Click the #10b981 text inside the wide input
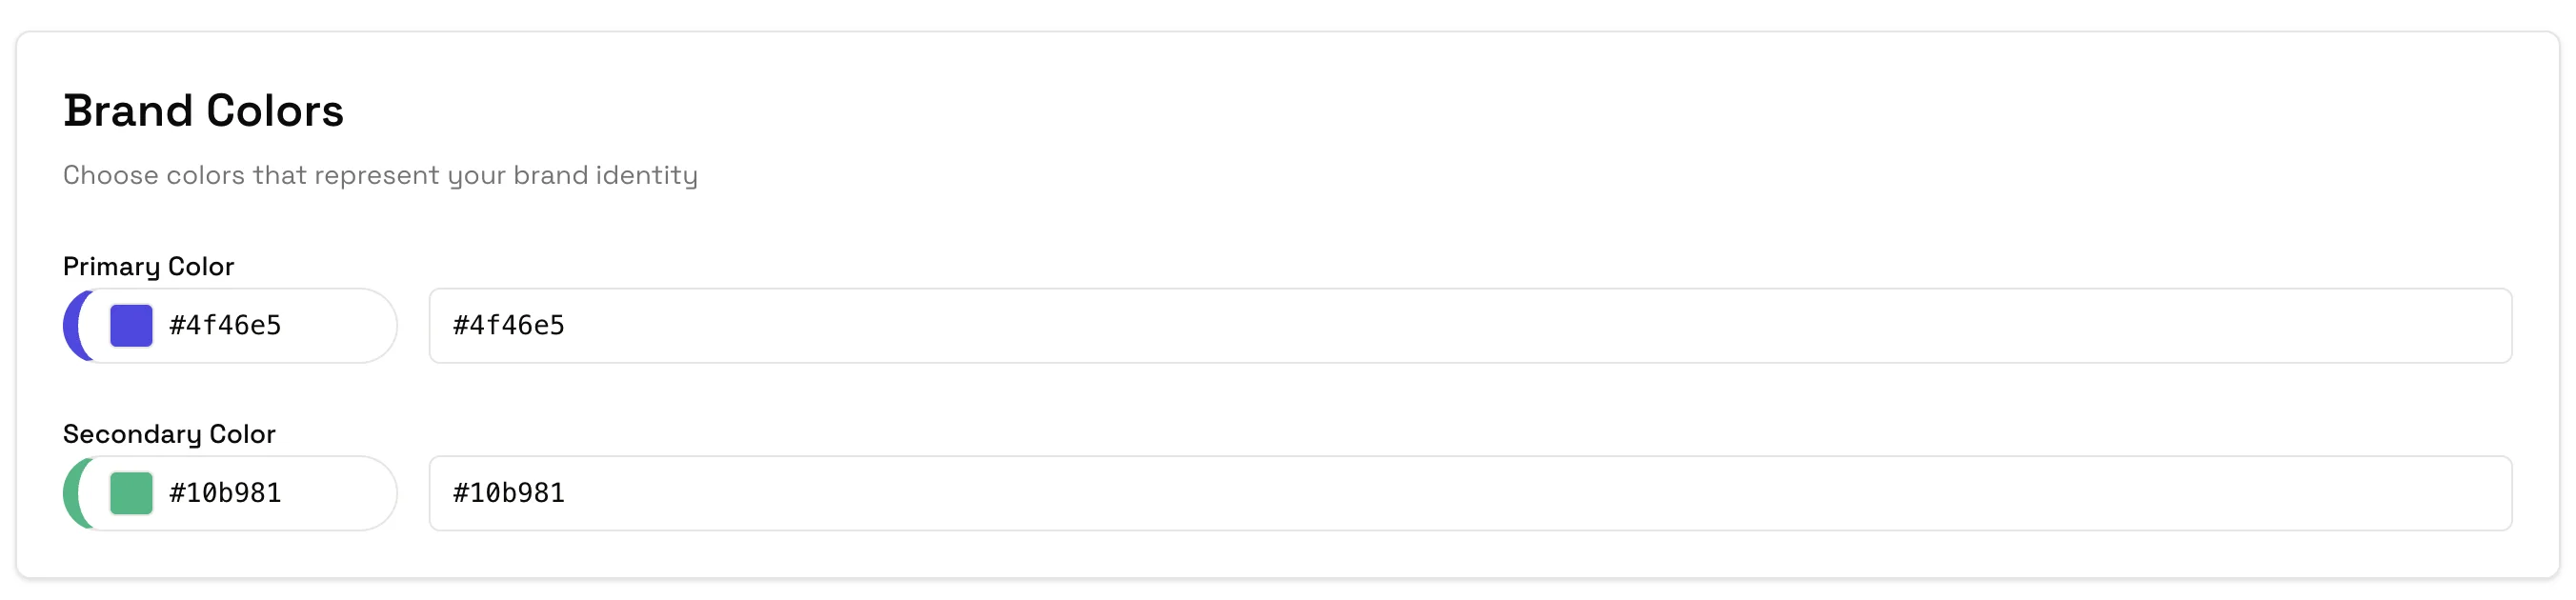Image resolution: width=2576 pixels, height=600 pixels. pyautogui.click(x=509, y=493)
